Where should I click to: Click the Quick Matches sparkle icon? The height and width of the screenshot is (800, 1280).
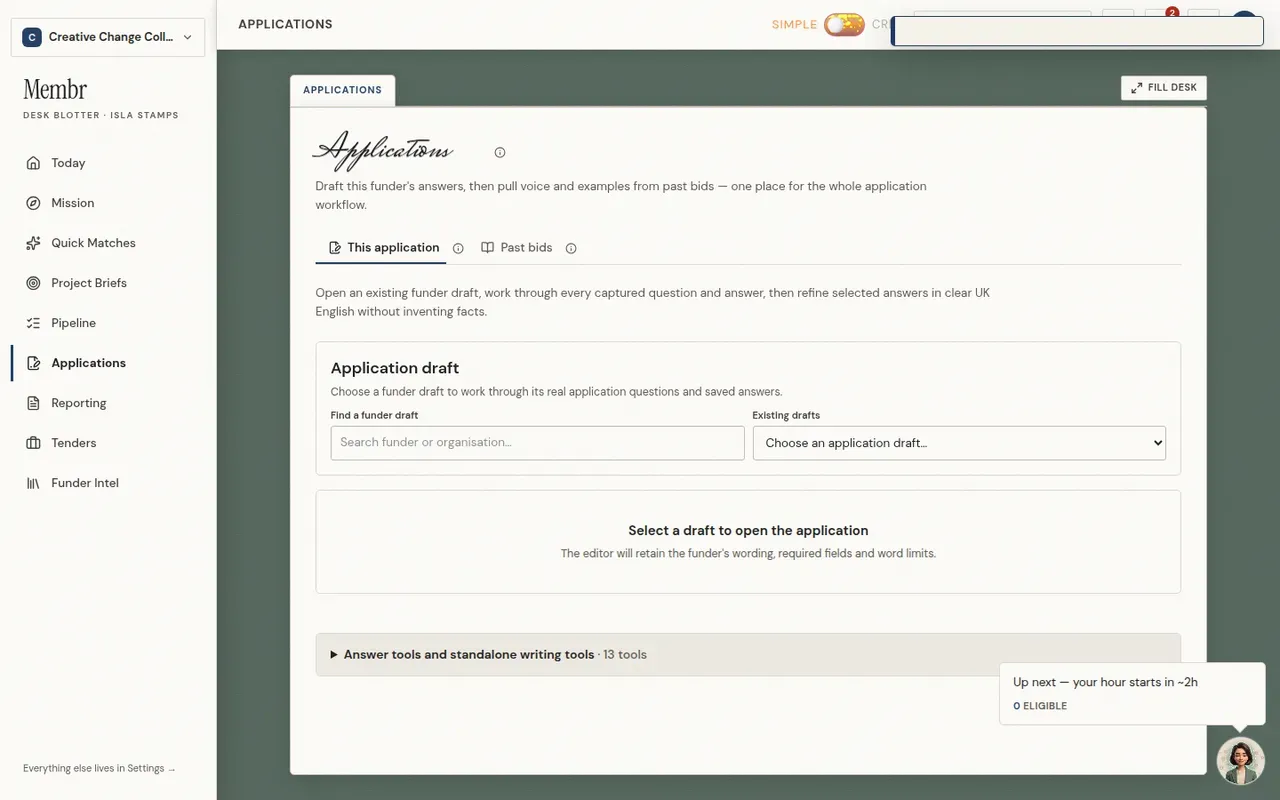point(33,243)
